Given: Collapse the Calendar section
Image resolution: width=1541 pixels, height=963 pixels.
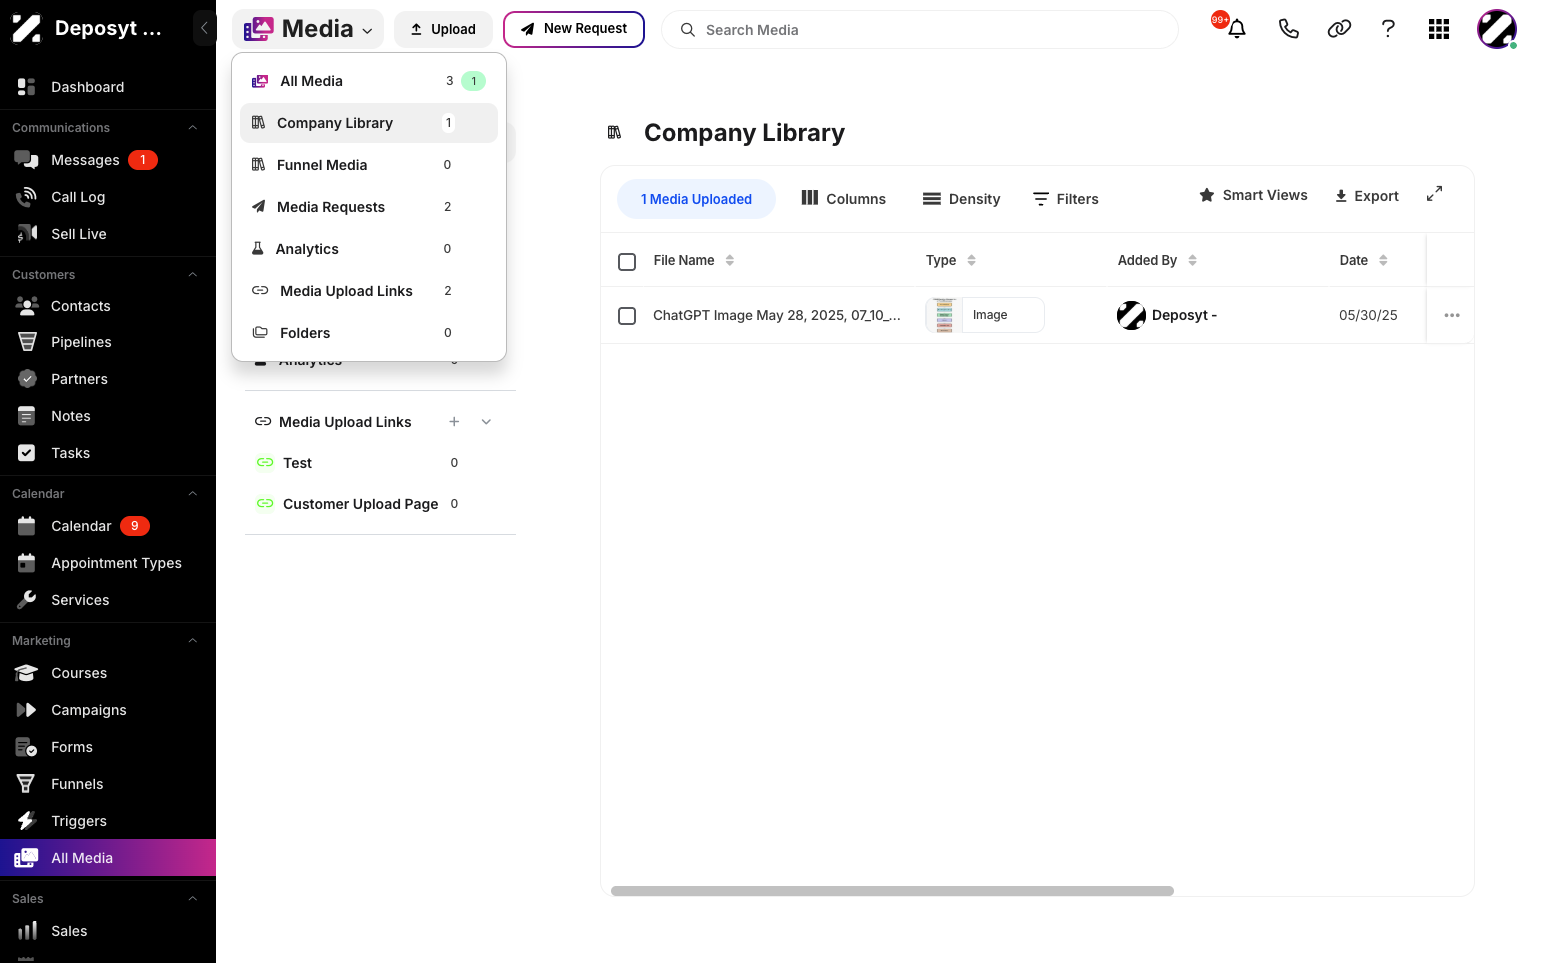Looking at the screenshot, I should [x=193, y=494].
